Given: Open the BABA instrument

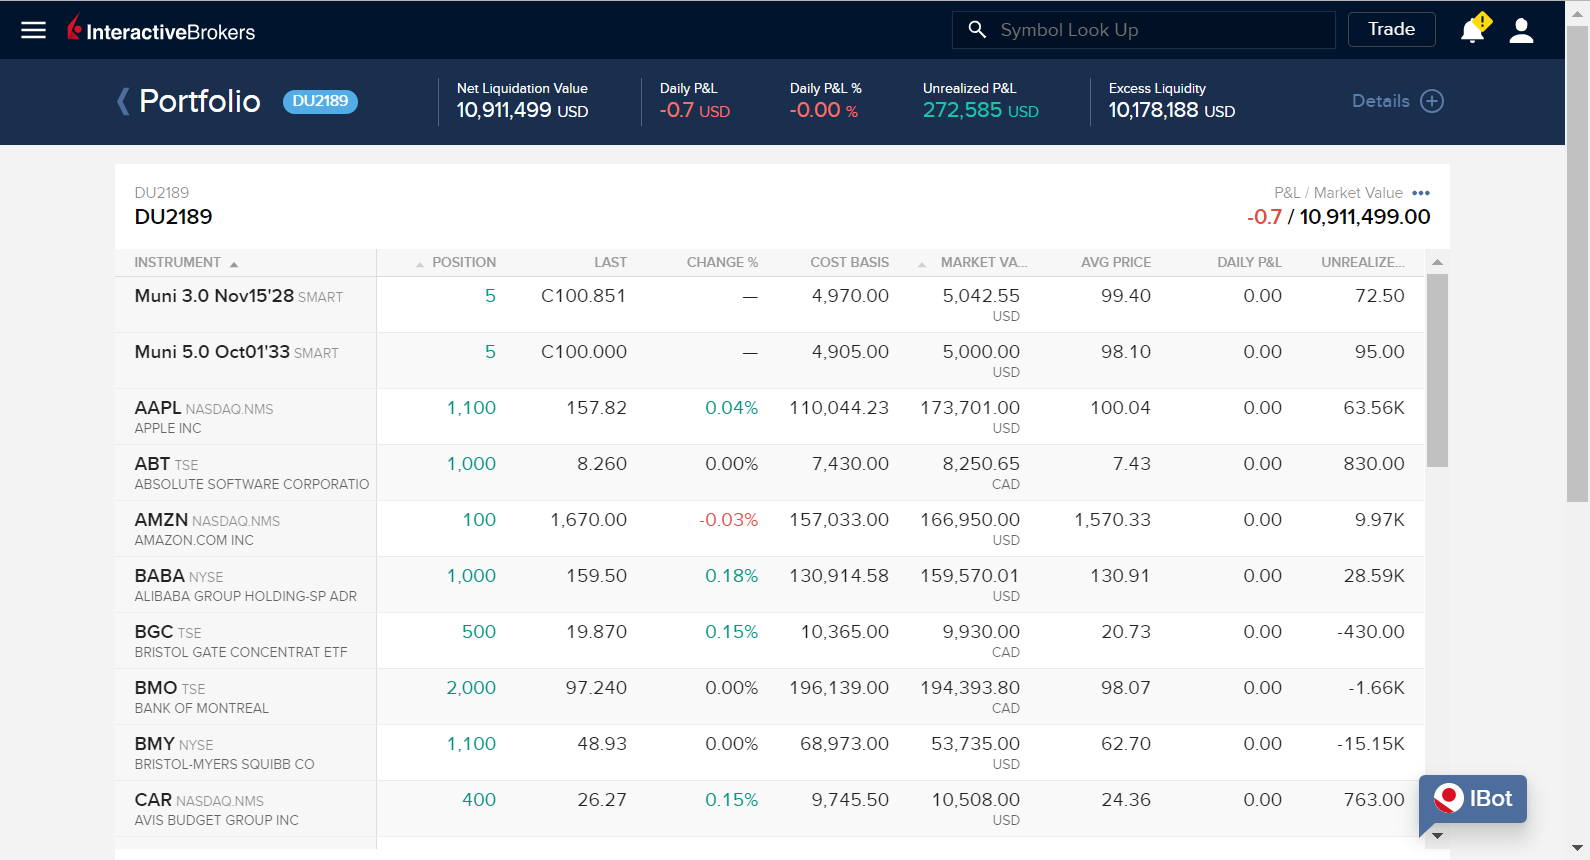Looking at the screenshot, I should [159, 576].
